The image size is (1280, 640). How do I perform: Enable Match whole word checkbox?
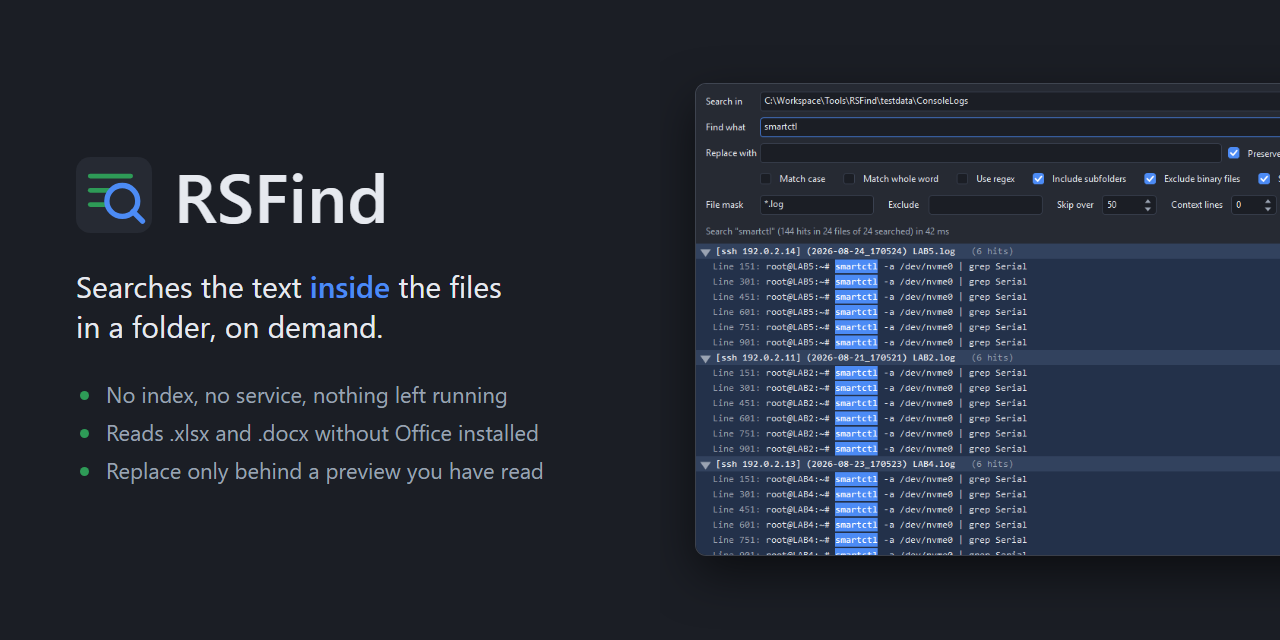pos(849,179)
